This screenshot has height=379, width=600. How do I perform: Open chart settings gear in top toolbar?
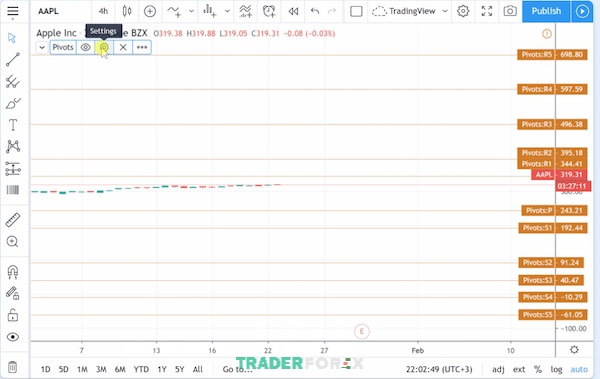(463, 11)
